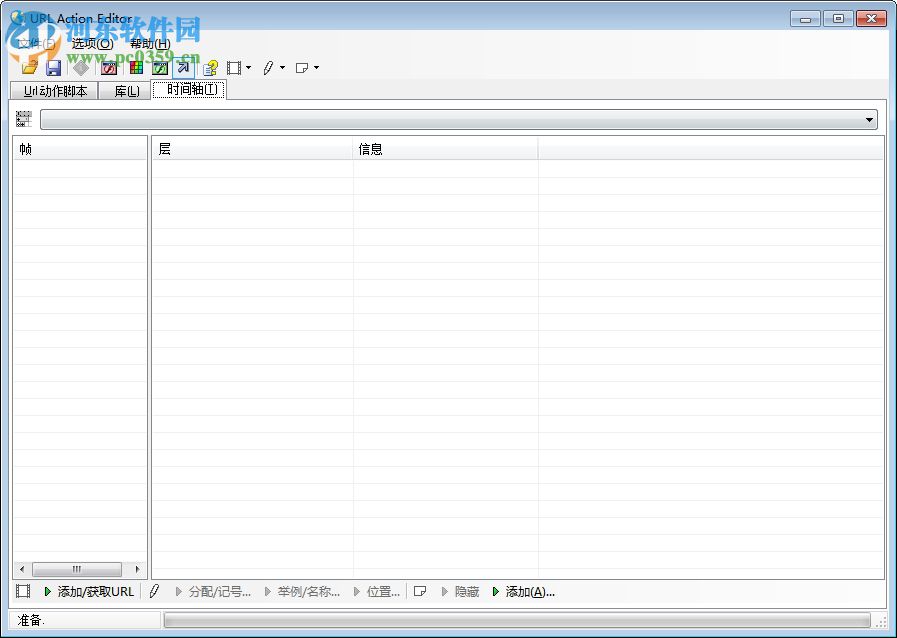
Task: Click the pencil icon in the bottom bar
Action: point(154,591)
